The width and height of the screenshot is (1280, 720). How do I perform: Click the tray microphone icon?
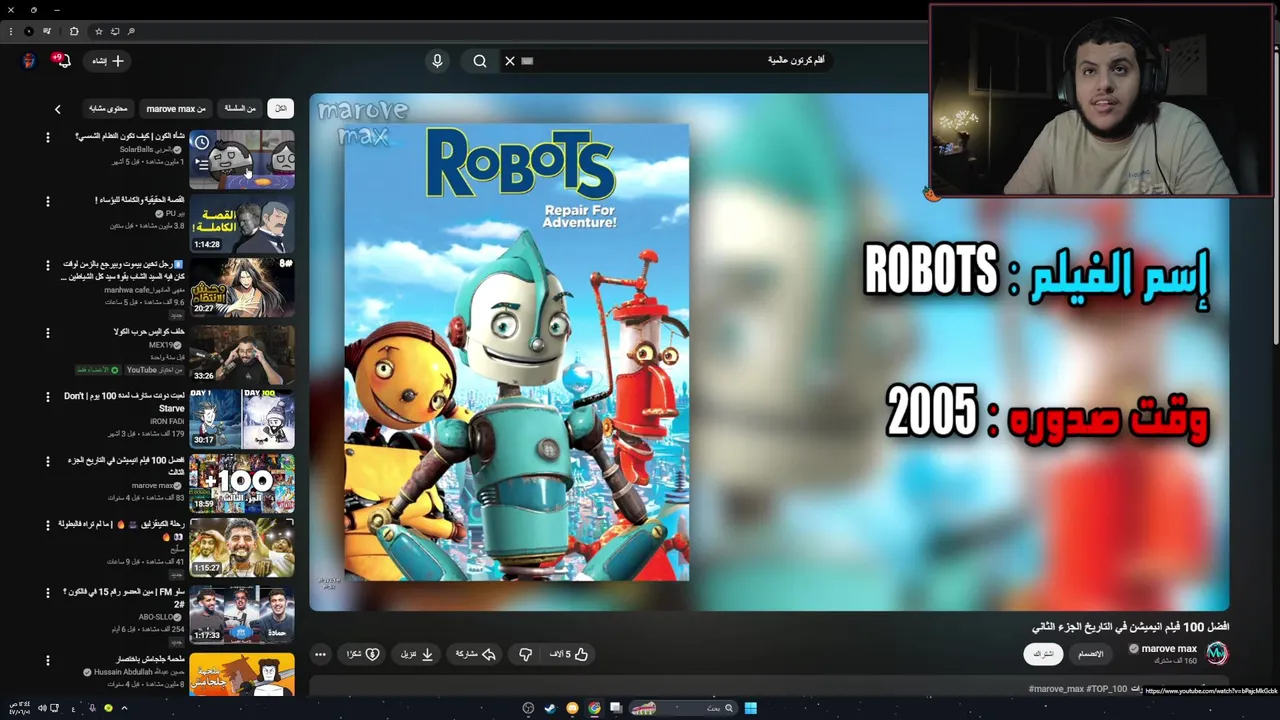click(x=92, y=708)
